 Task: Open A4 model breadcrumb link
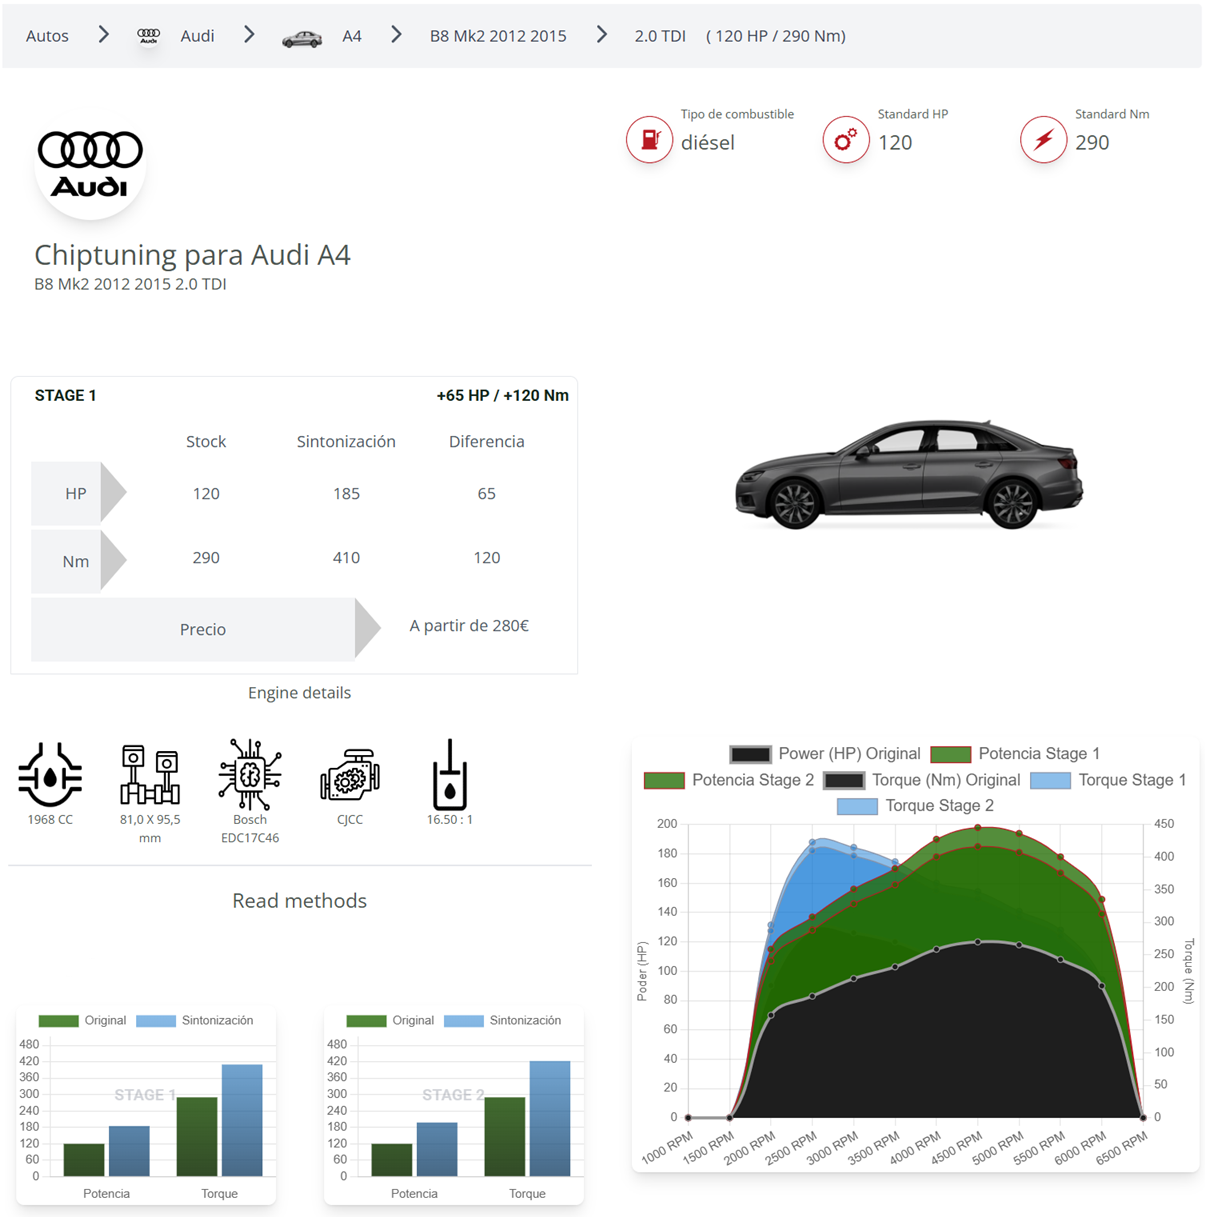(x=352, y=36)
